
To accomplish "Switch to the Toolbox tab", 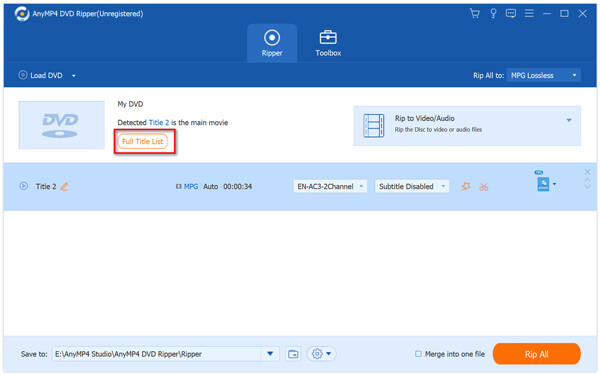I will click(x=328, y=43).
